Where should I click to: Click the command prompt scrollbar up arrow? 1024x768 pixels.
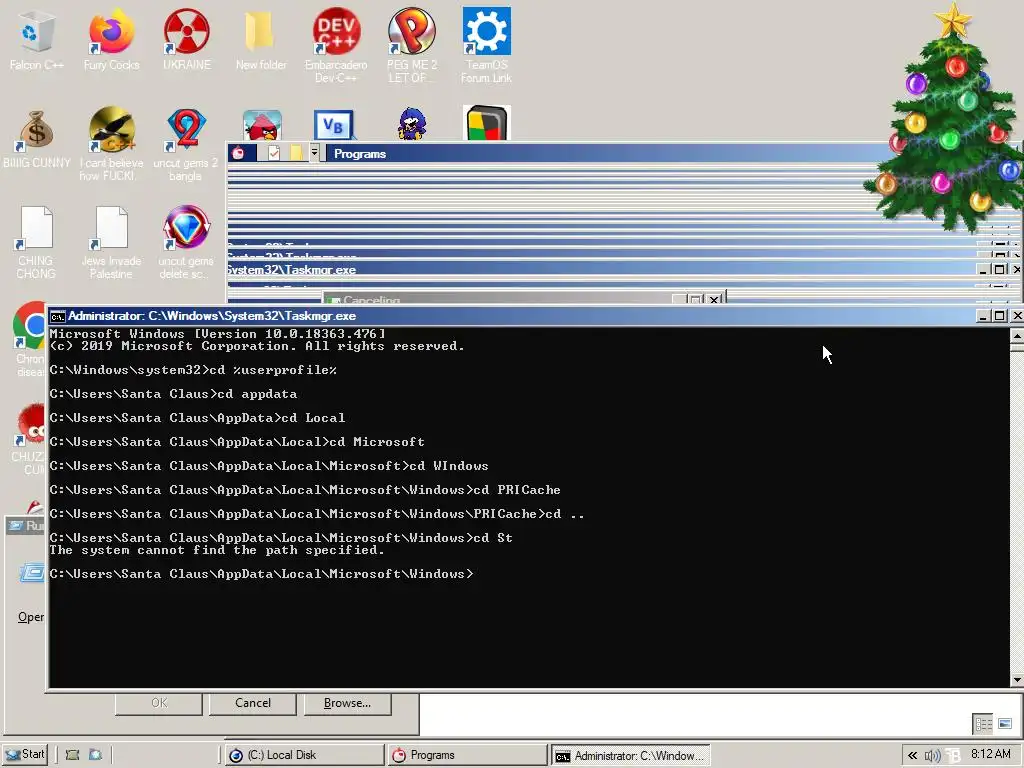click(x=1017, y=336)
